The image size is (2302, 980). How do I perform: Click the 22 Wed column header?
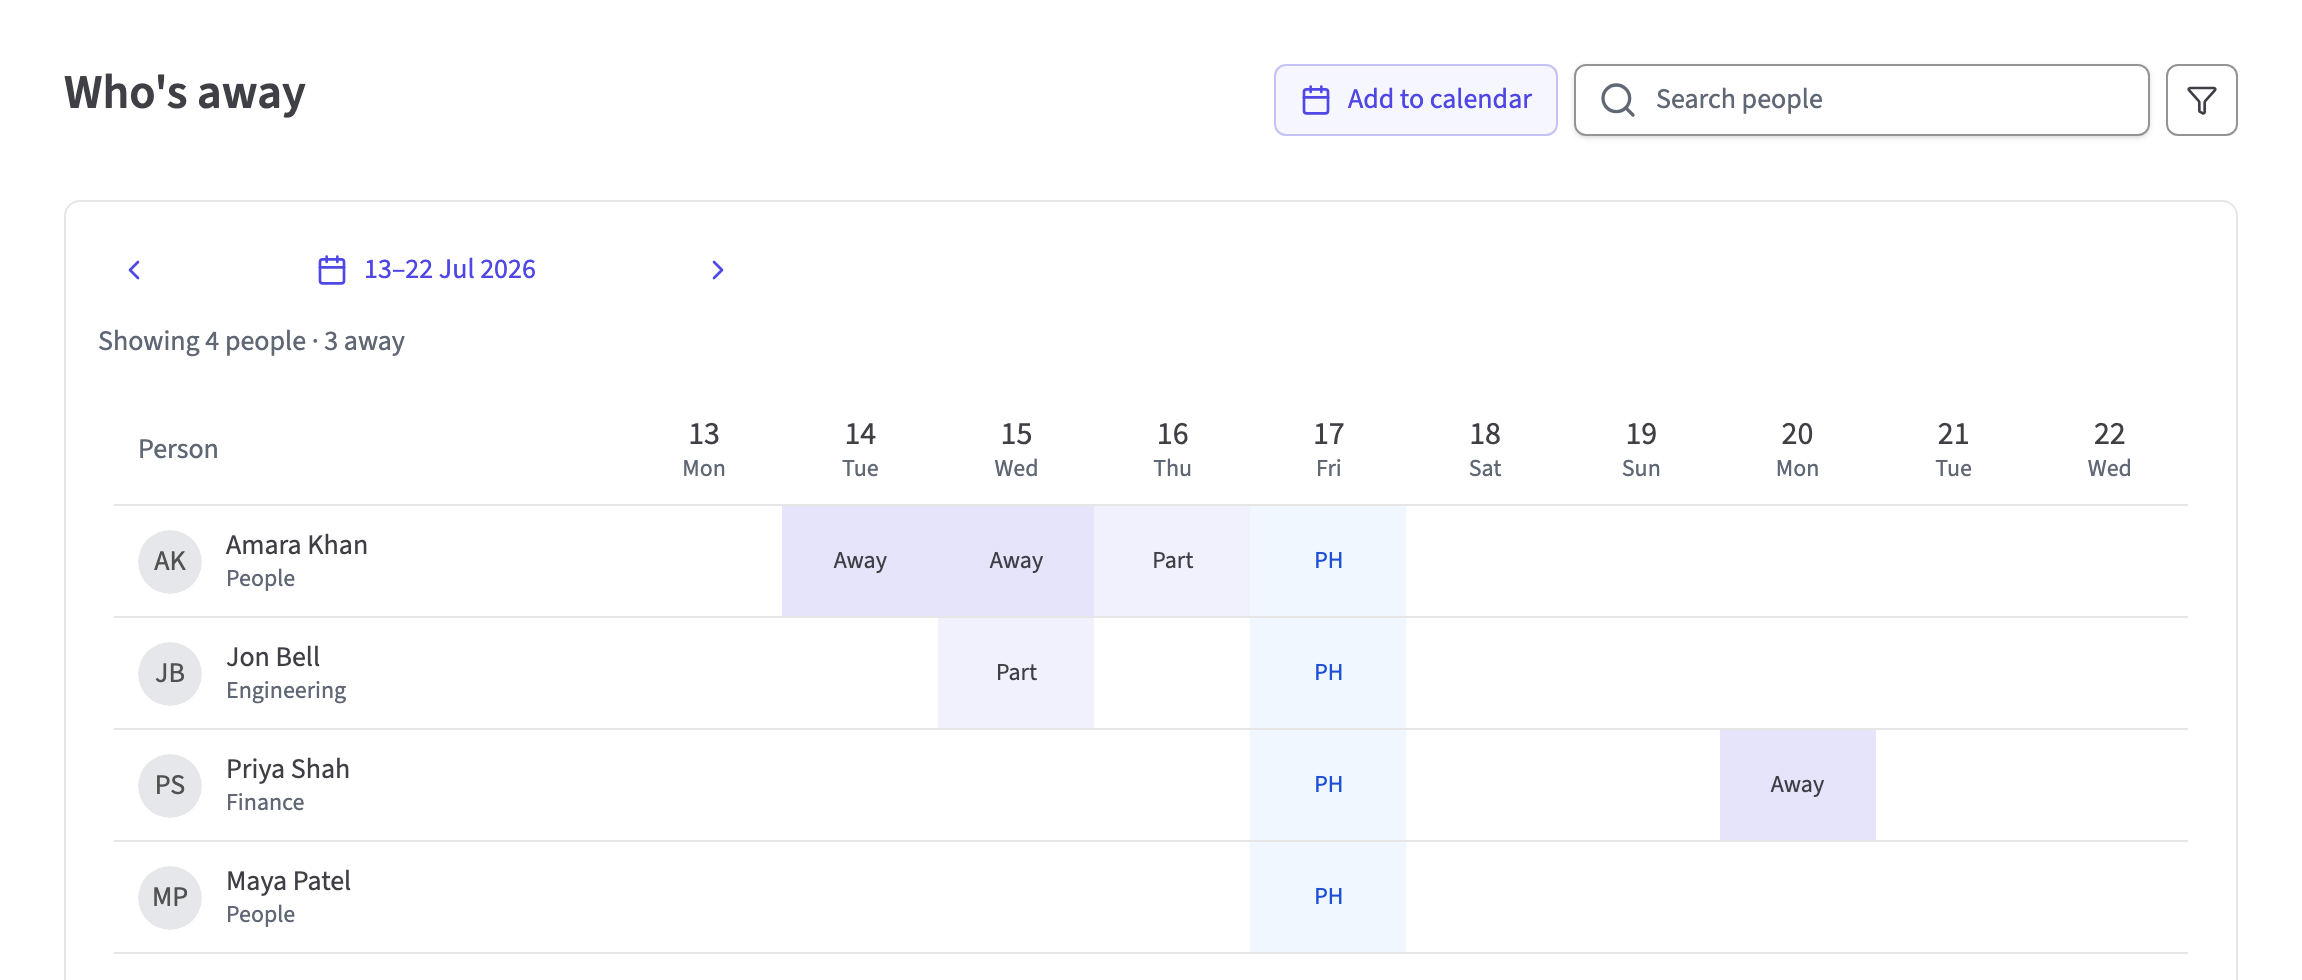(x=2109, y=449)
